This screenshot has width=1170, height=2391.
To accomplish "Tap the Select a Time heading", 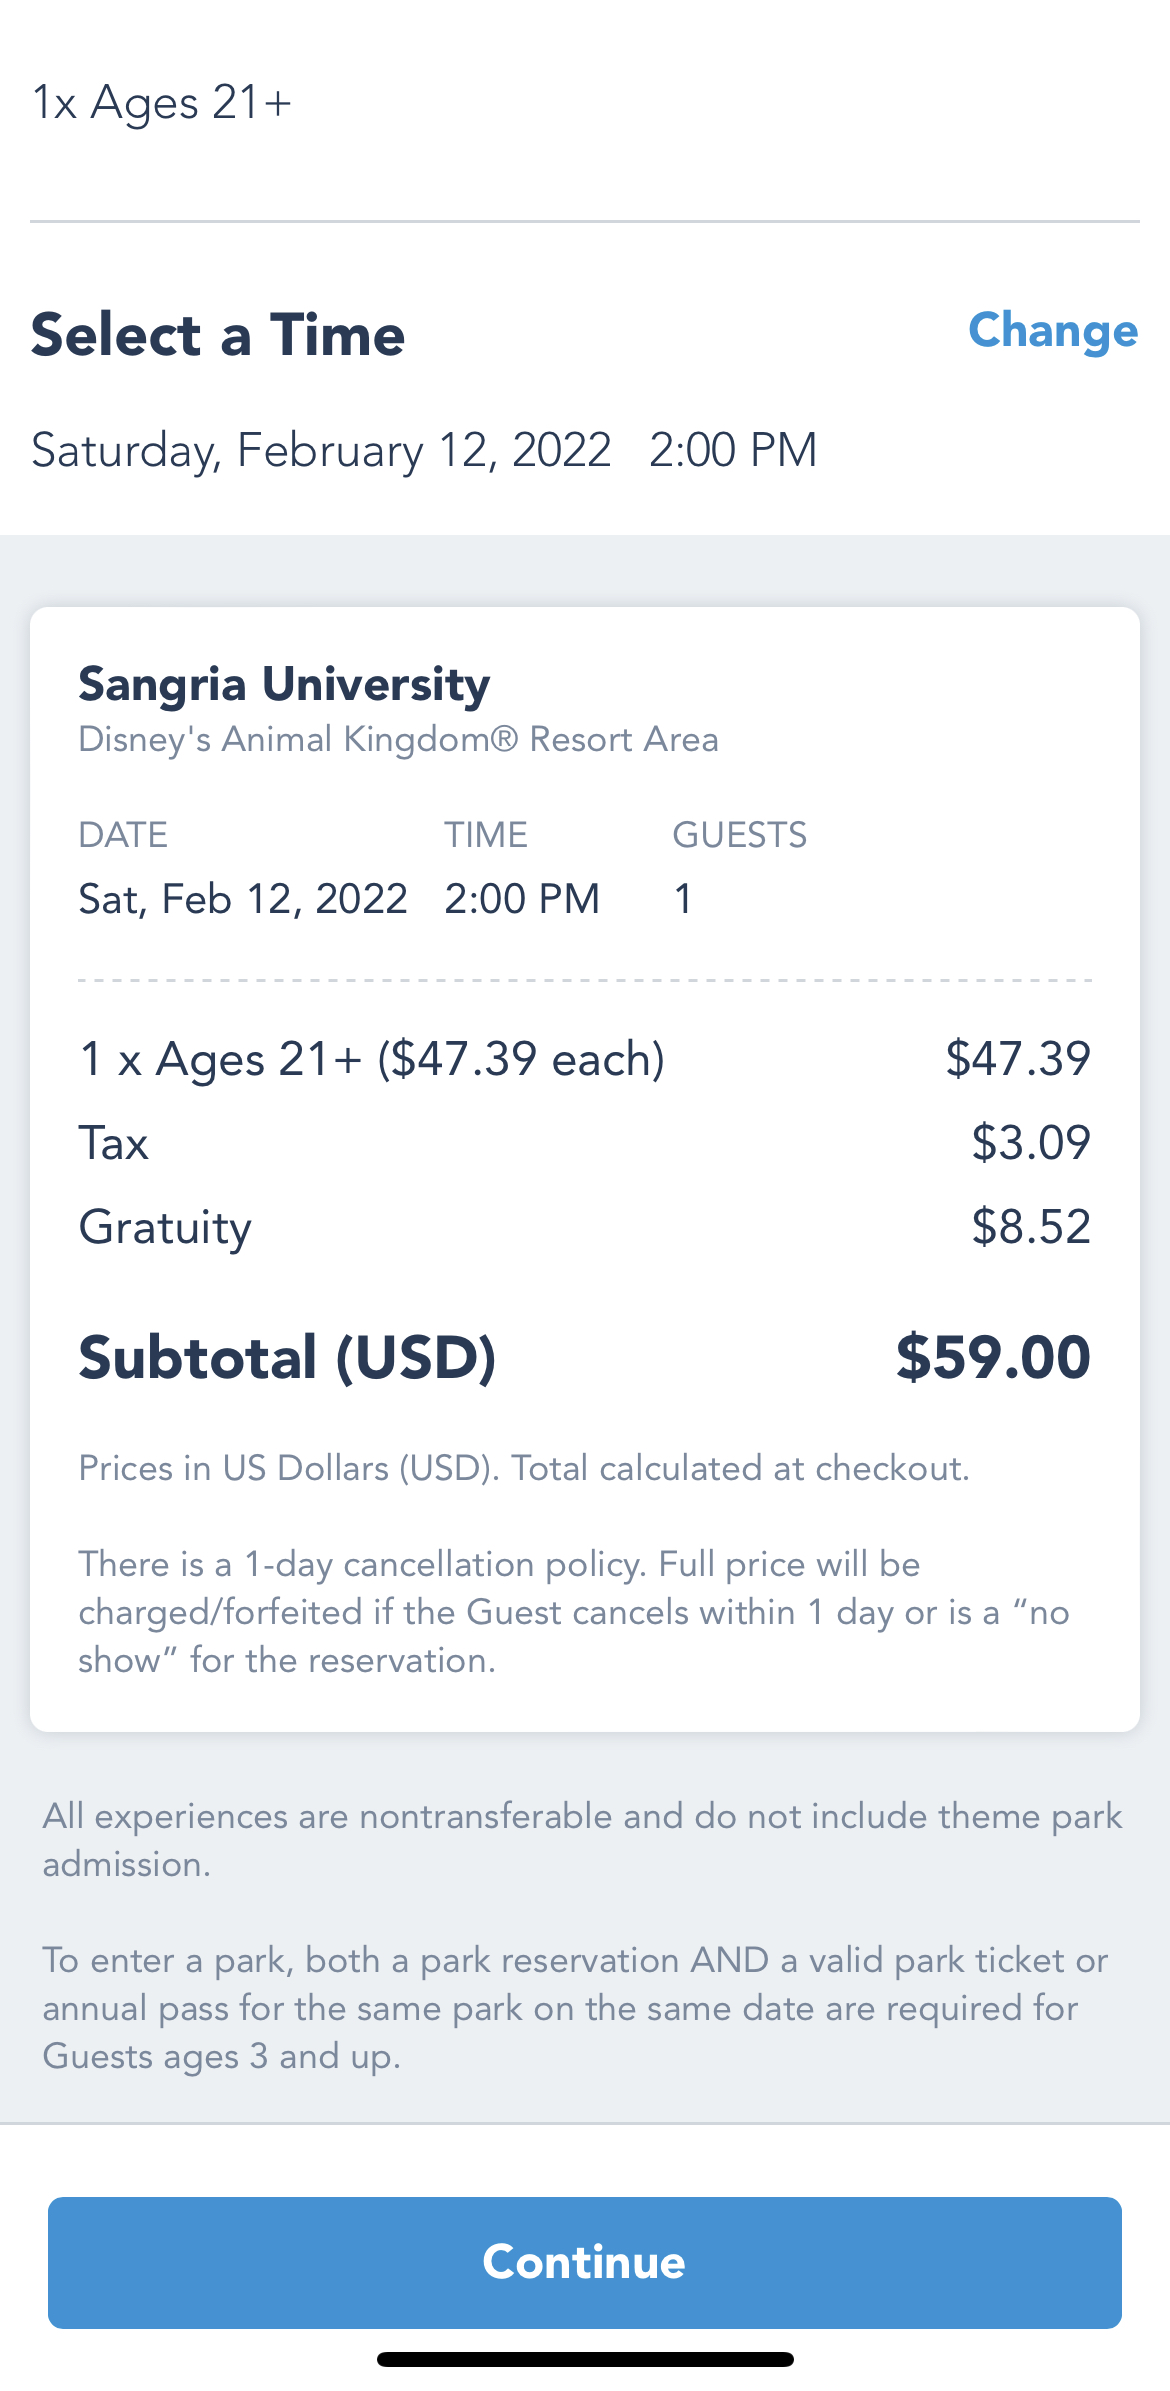I will coord(218,334).
